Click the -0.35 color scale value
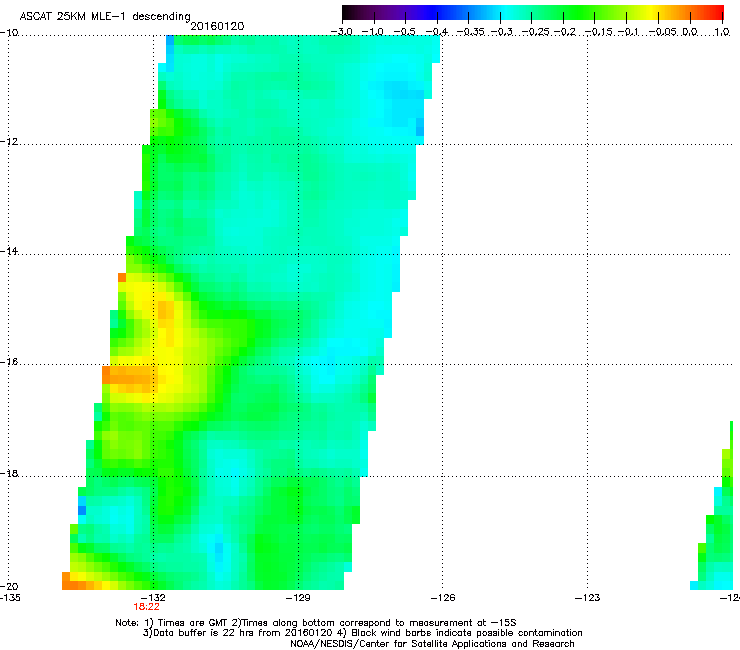 tap(471, 32)
